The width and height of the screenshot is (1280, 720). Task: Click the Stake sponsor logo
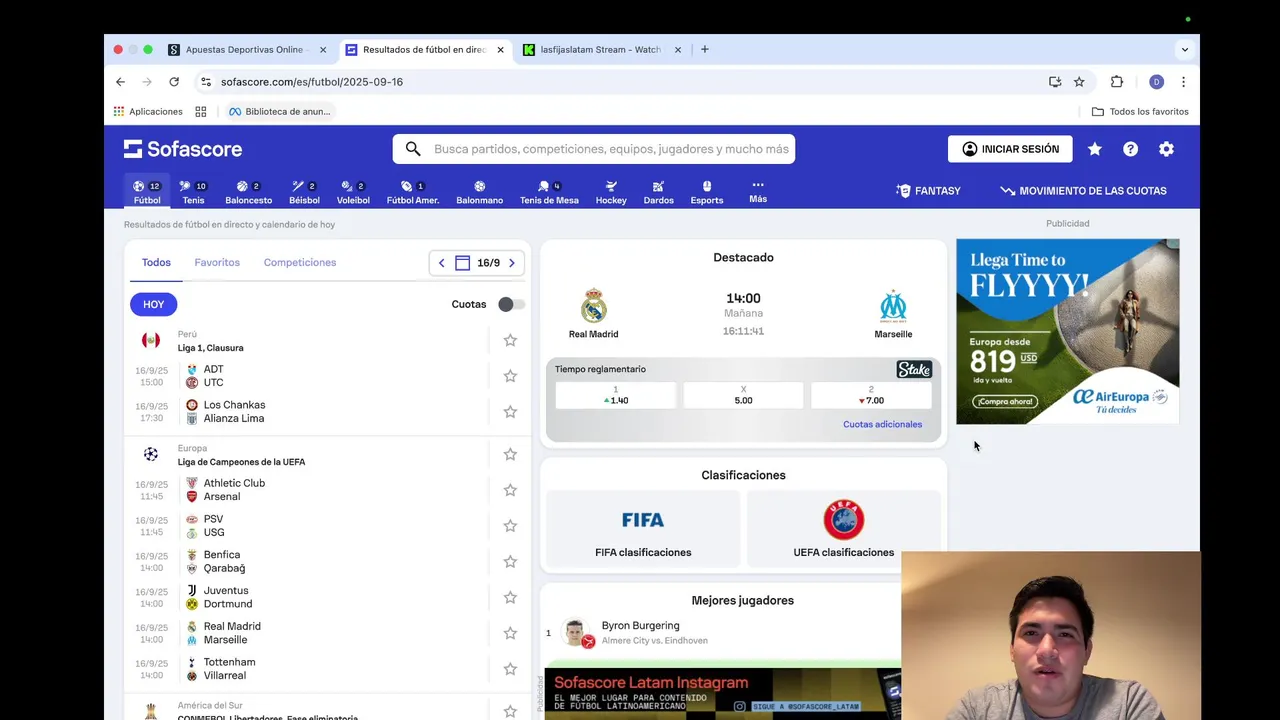tap(914, 369)
